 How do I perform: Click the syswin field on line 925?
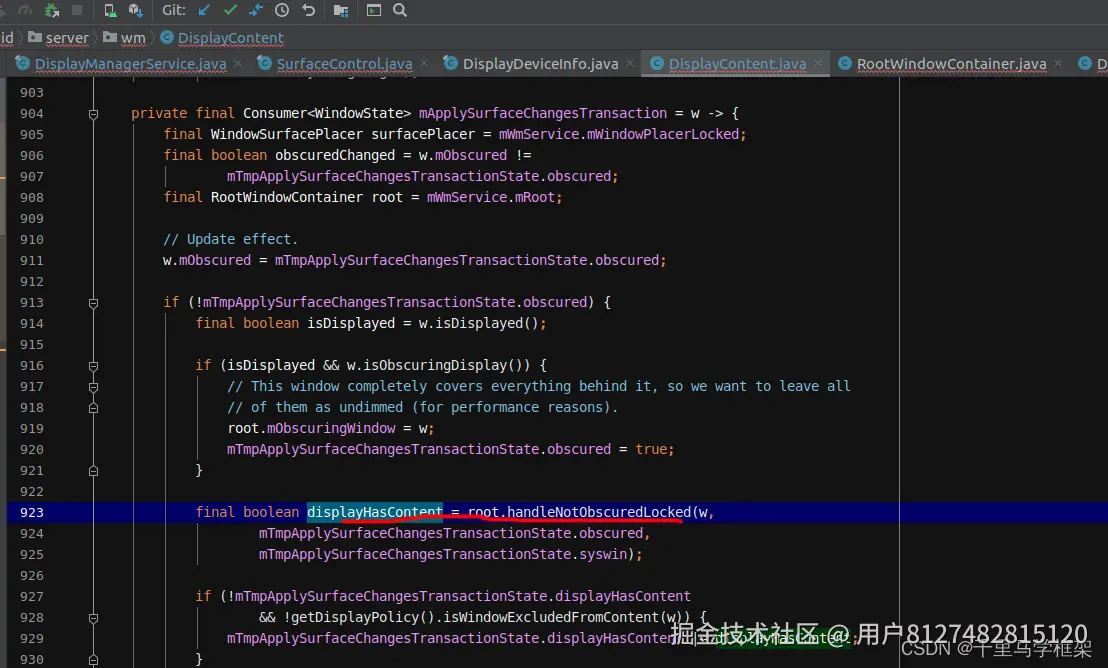coord(603,554)
